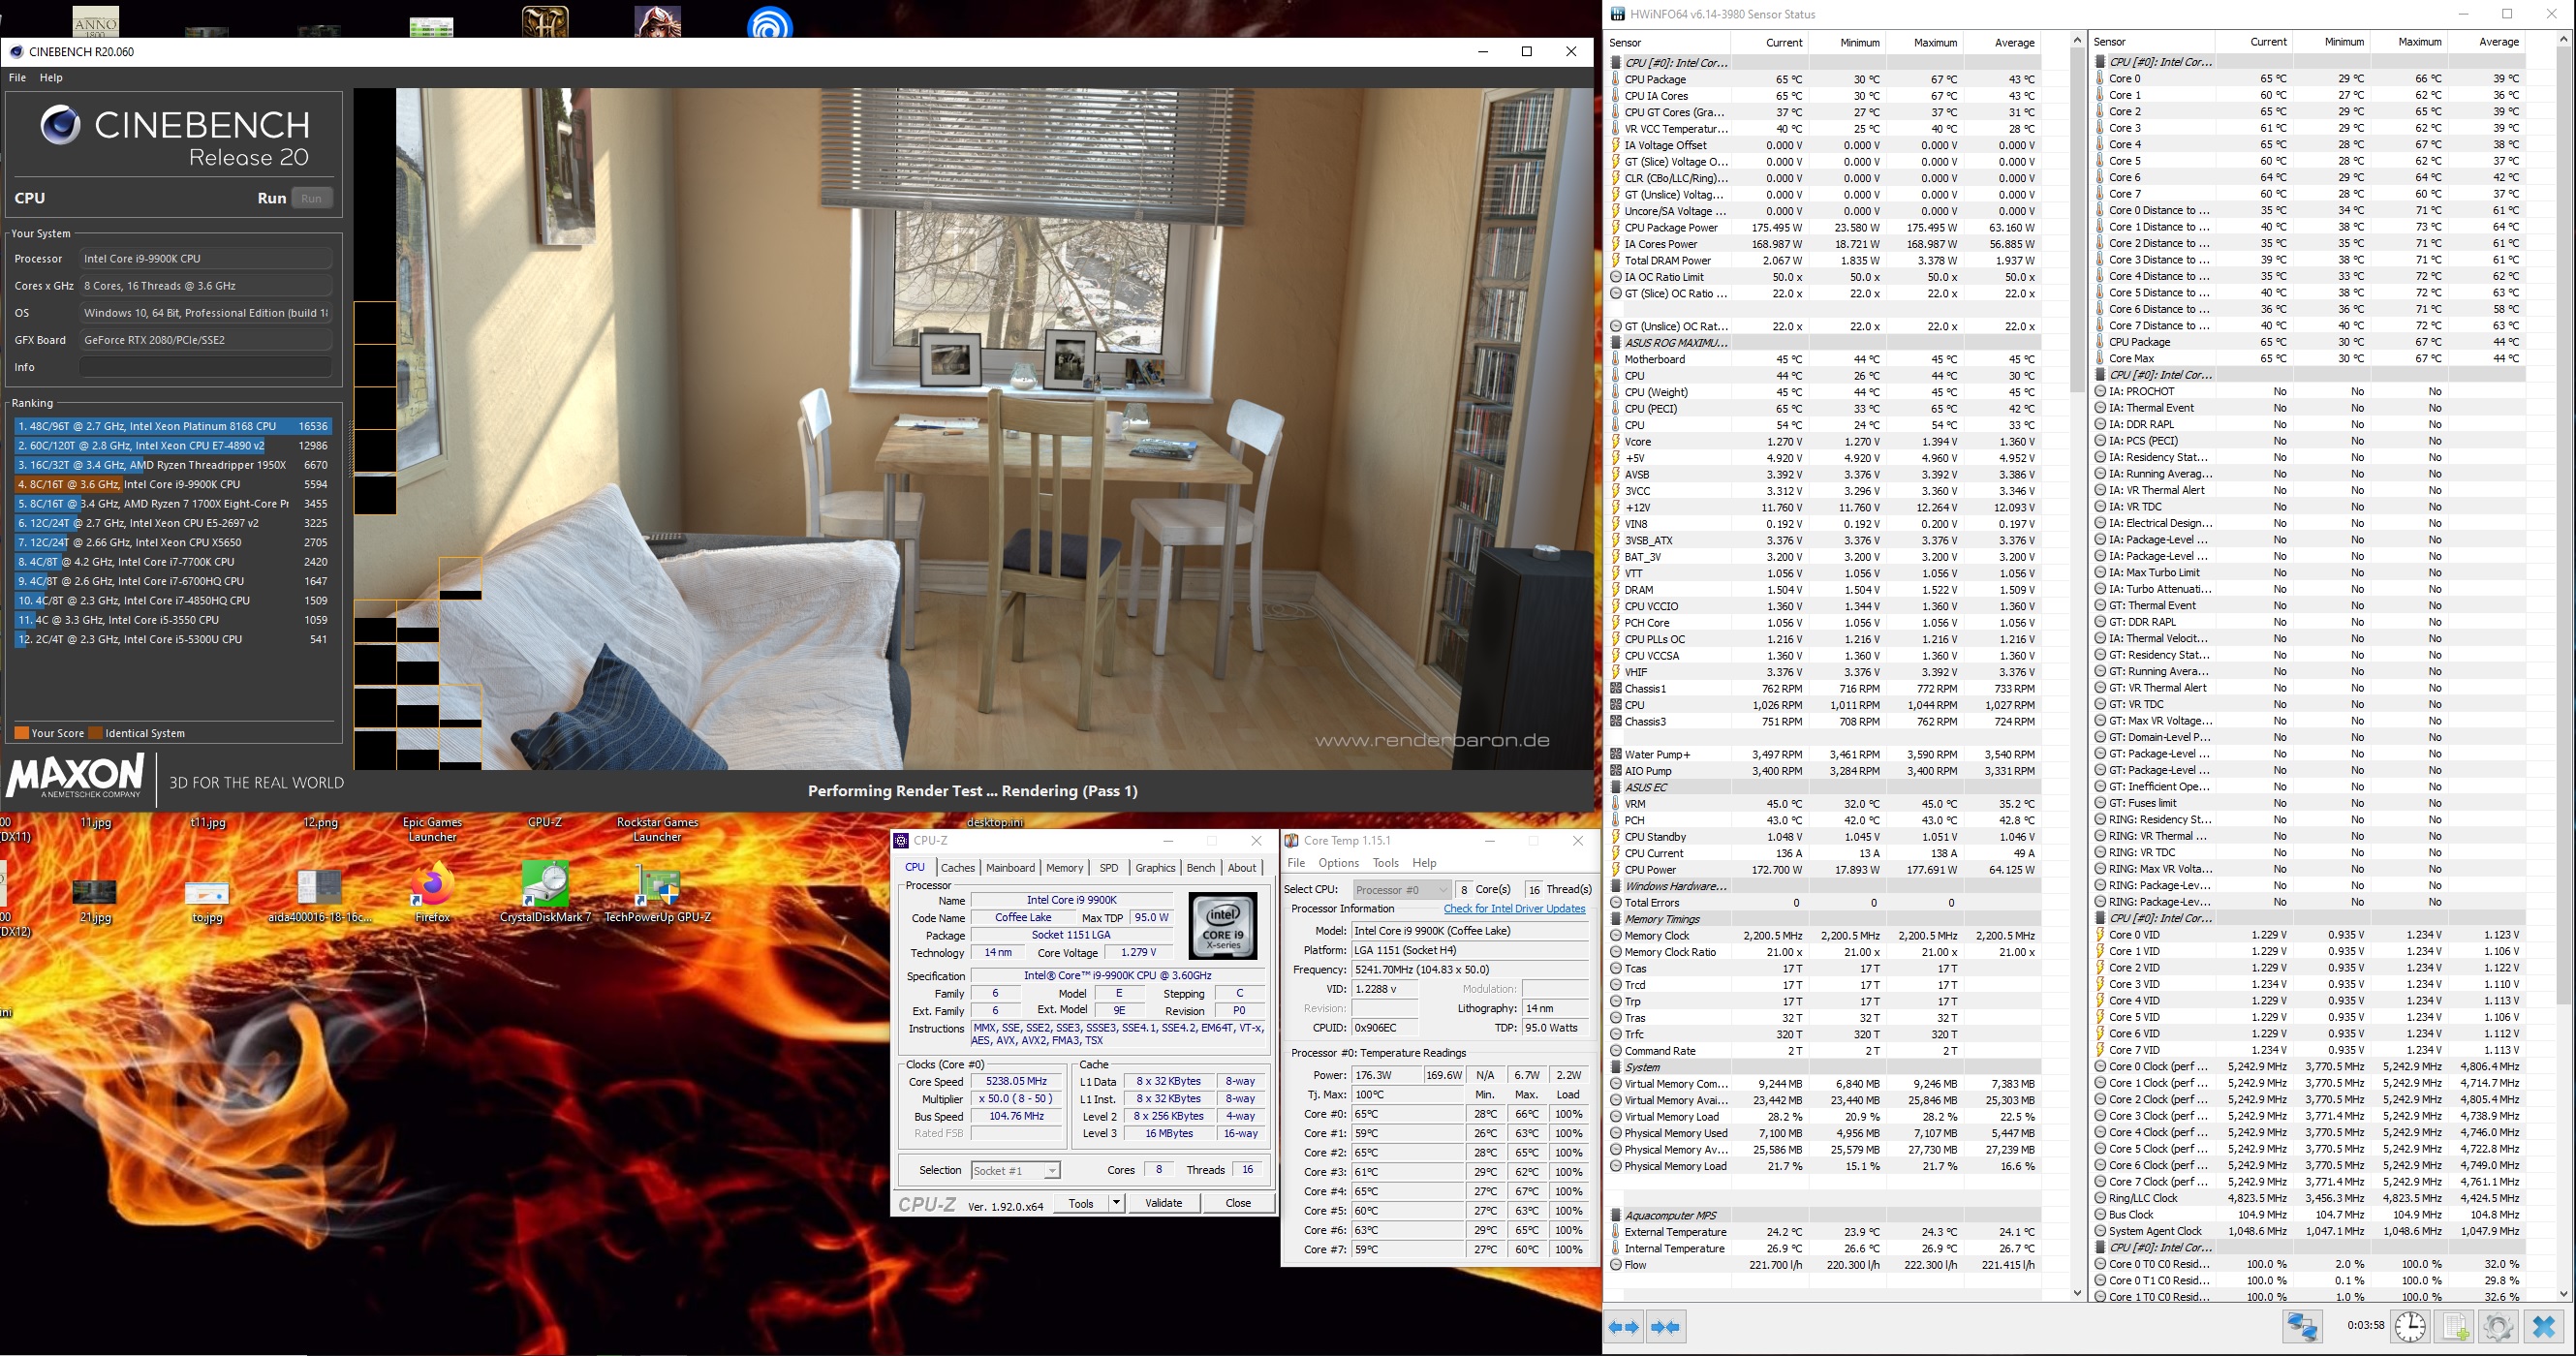This screenshot has height=1356, width=2576.
Task: Open Options menu in Core Temp
Action: [x=1338, y=863]
